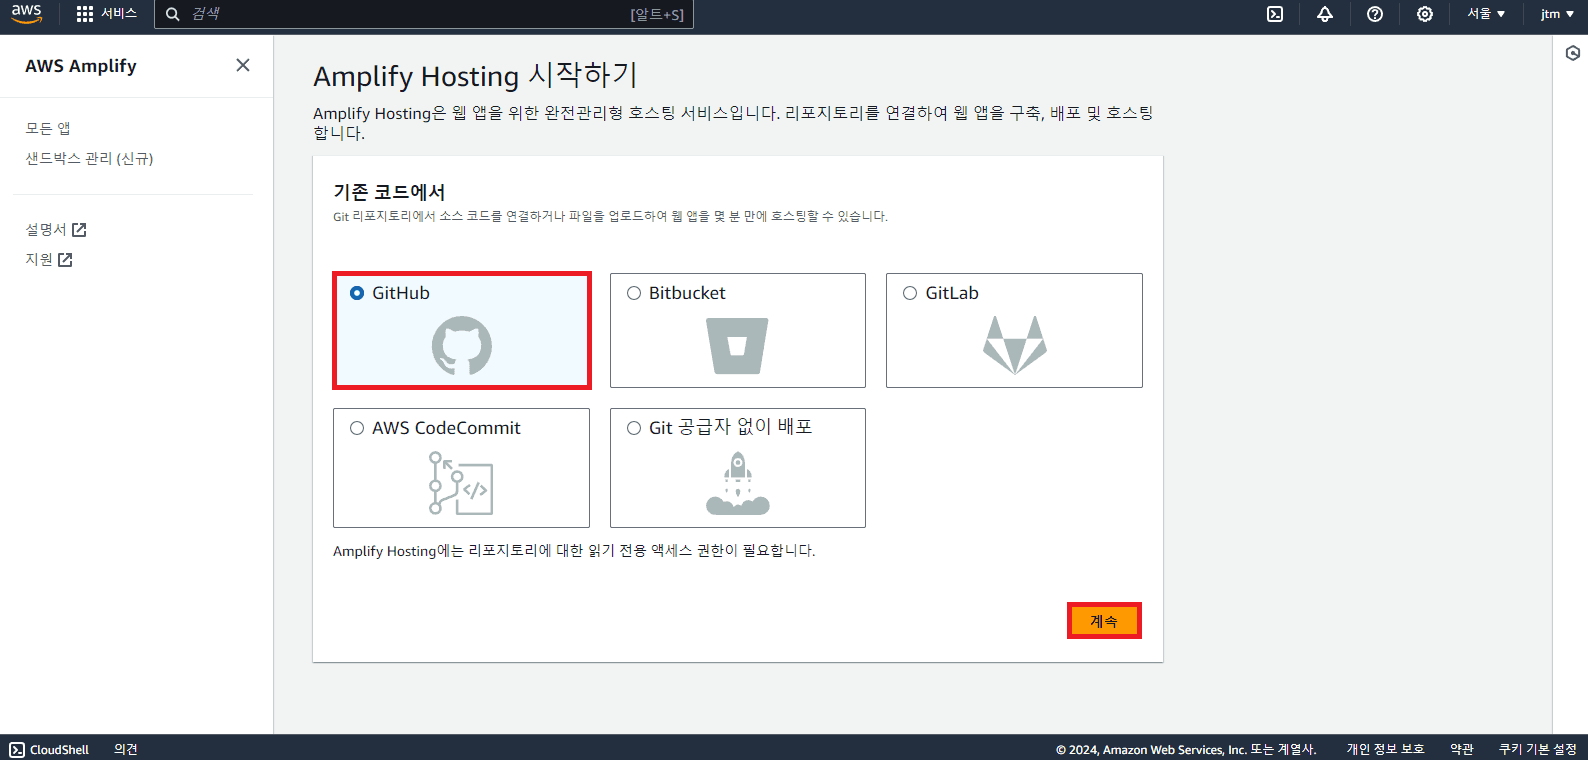The width and height of the screenshot is (1588, 760).
Task: Click the GitLab fox logo
Action: point(1014,345)
